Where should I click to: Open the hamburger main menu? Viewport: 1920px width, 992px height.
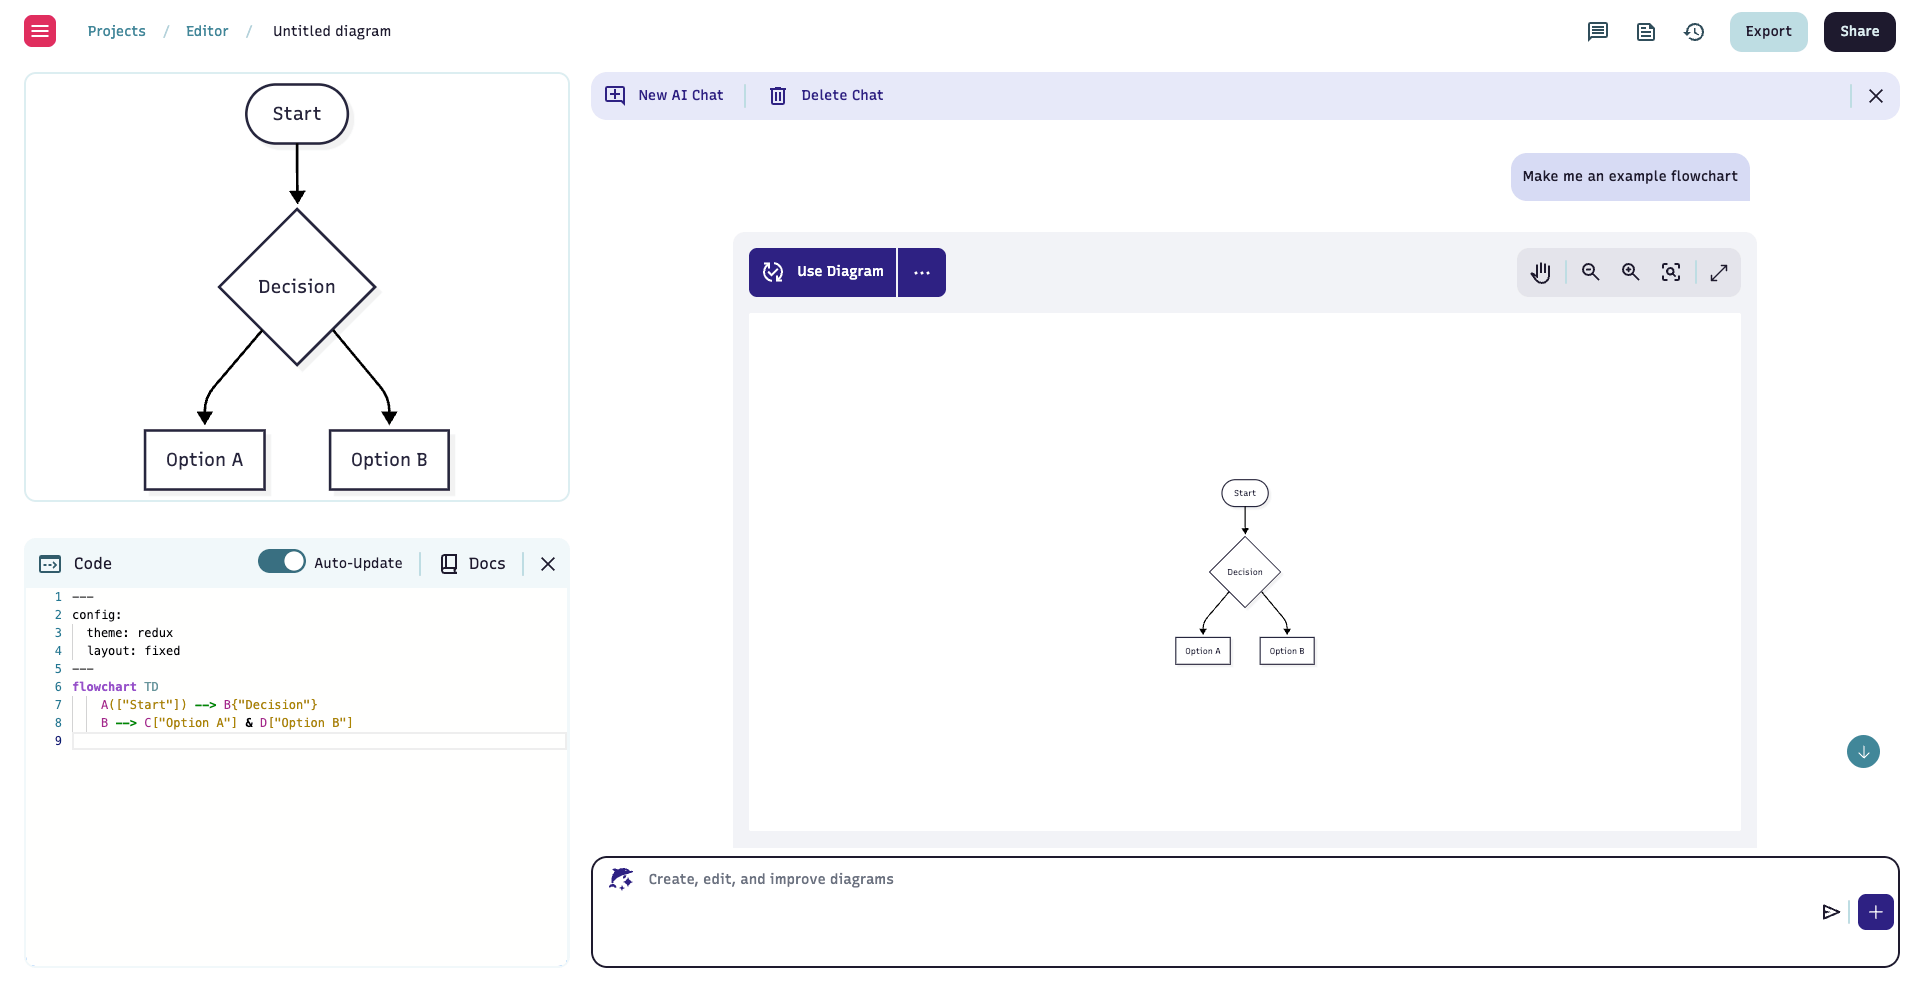(40, 31)
